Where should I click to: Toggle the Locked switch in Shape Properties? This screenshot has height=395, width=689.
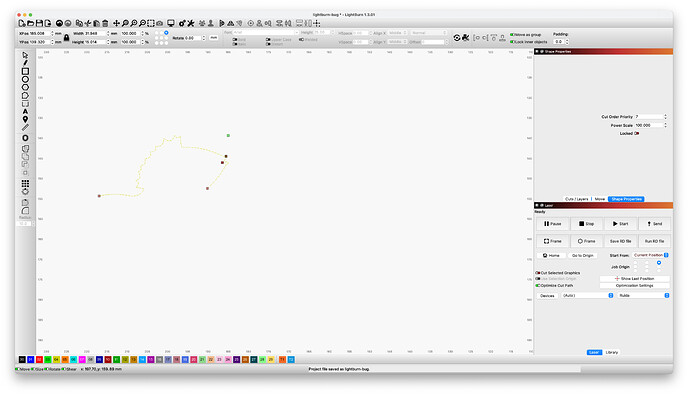tap(637, 134)
